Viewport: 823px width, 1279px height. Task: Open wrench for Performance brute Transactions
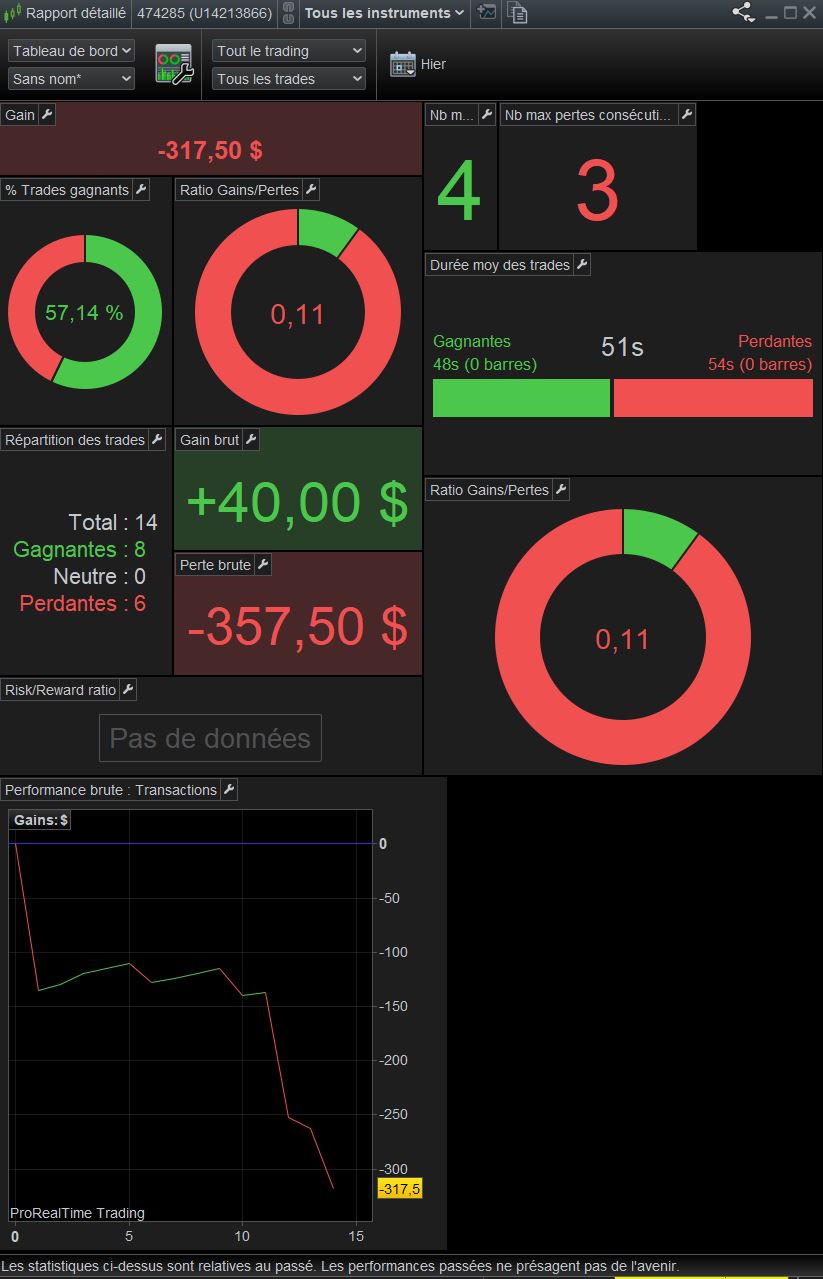(229, 790)
